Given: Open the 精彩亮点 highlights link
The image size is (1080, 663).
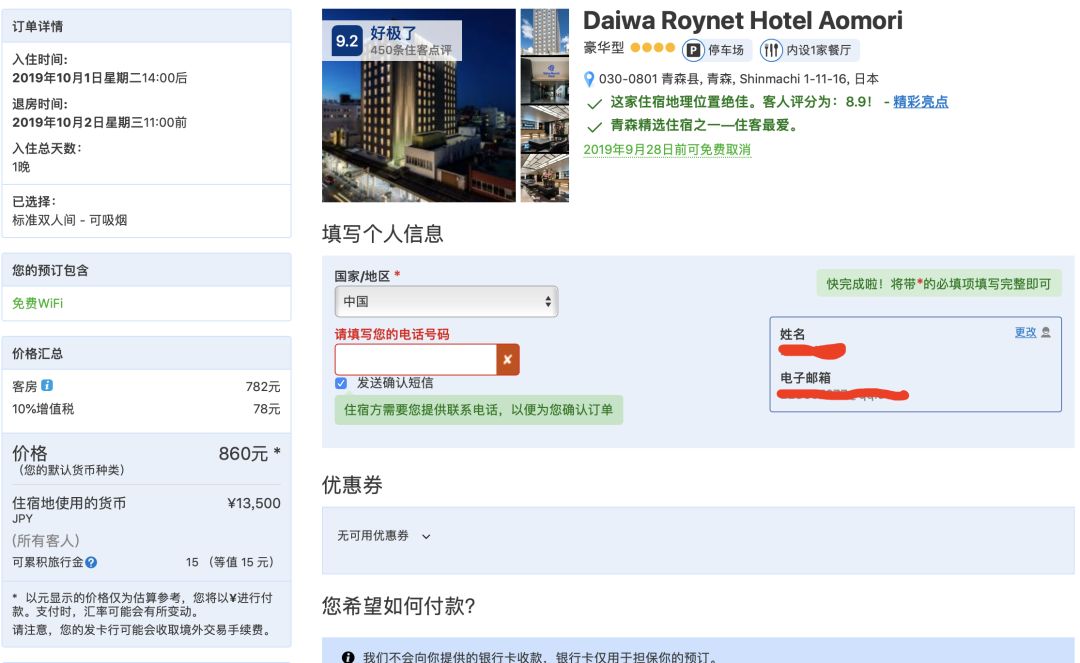Looking at the screenshot, I should pyautogui.click(x=921, y=101).
